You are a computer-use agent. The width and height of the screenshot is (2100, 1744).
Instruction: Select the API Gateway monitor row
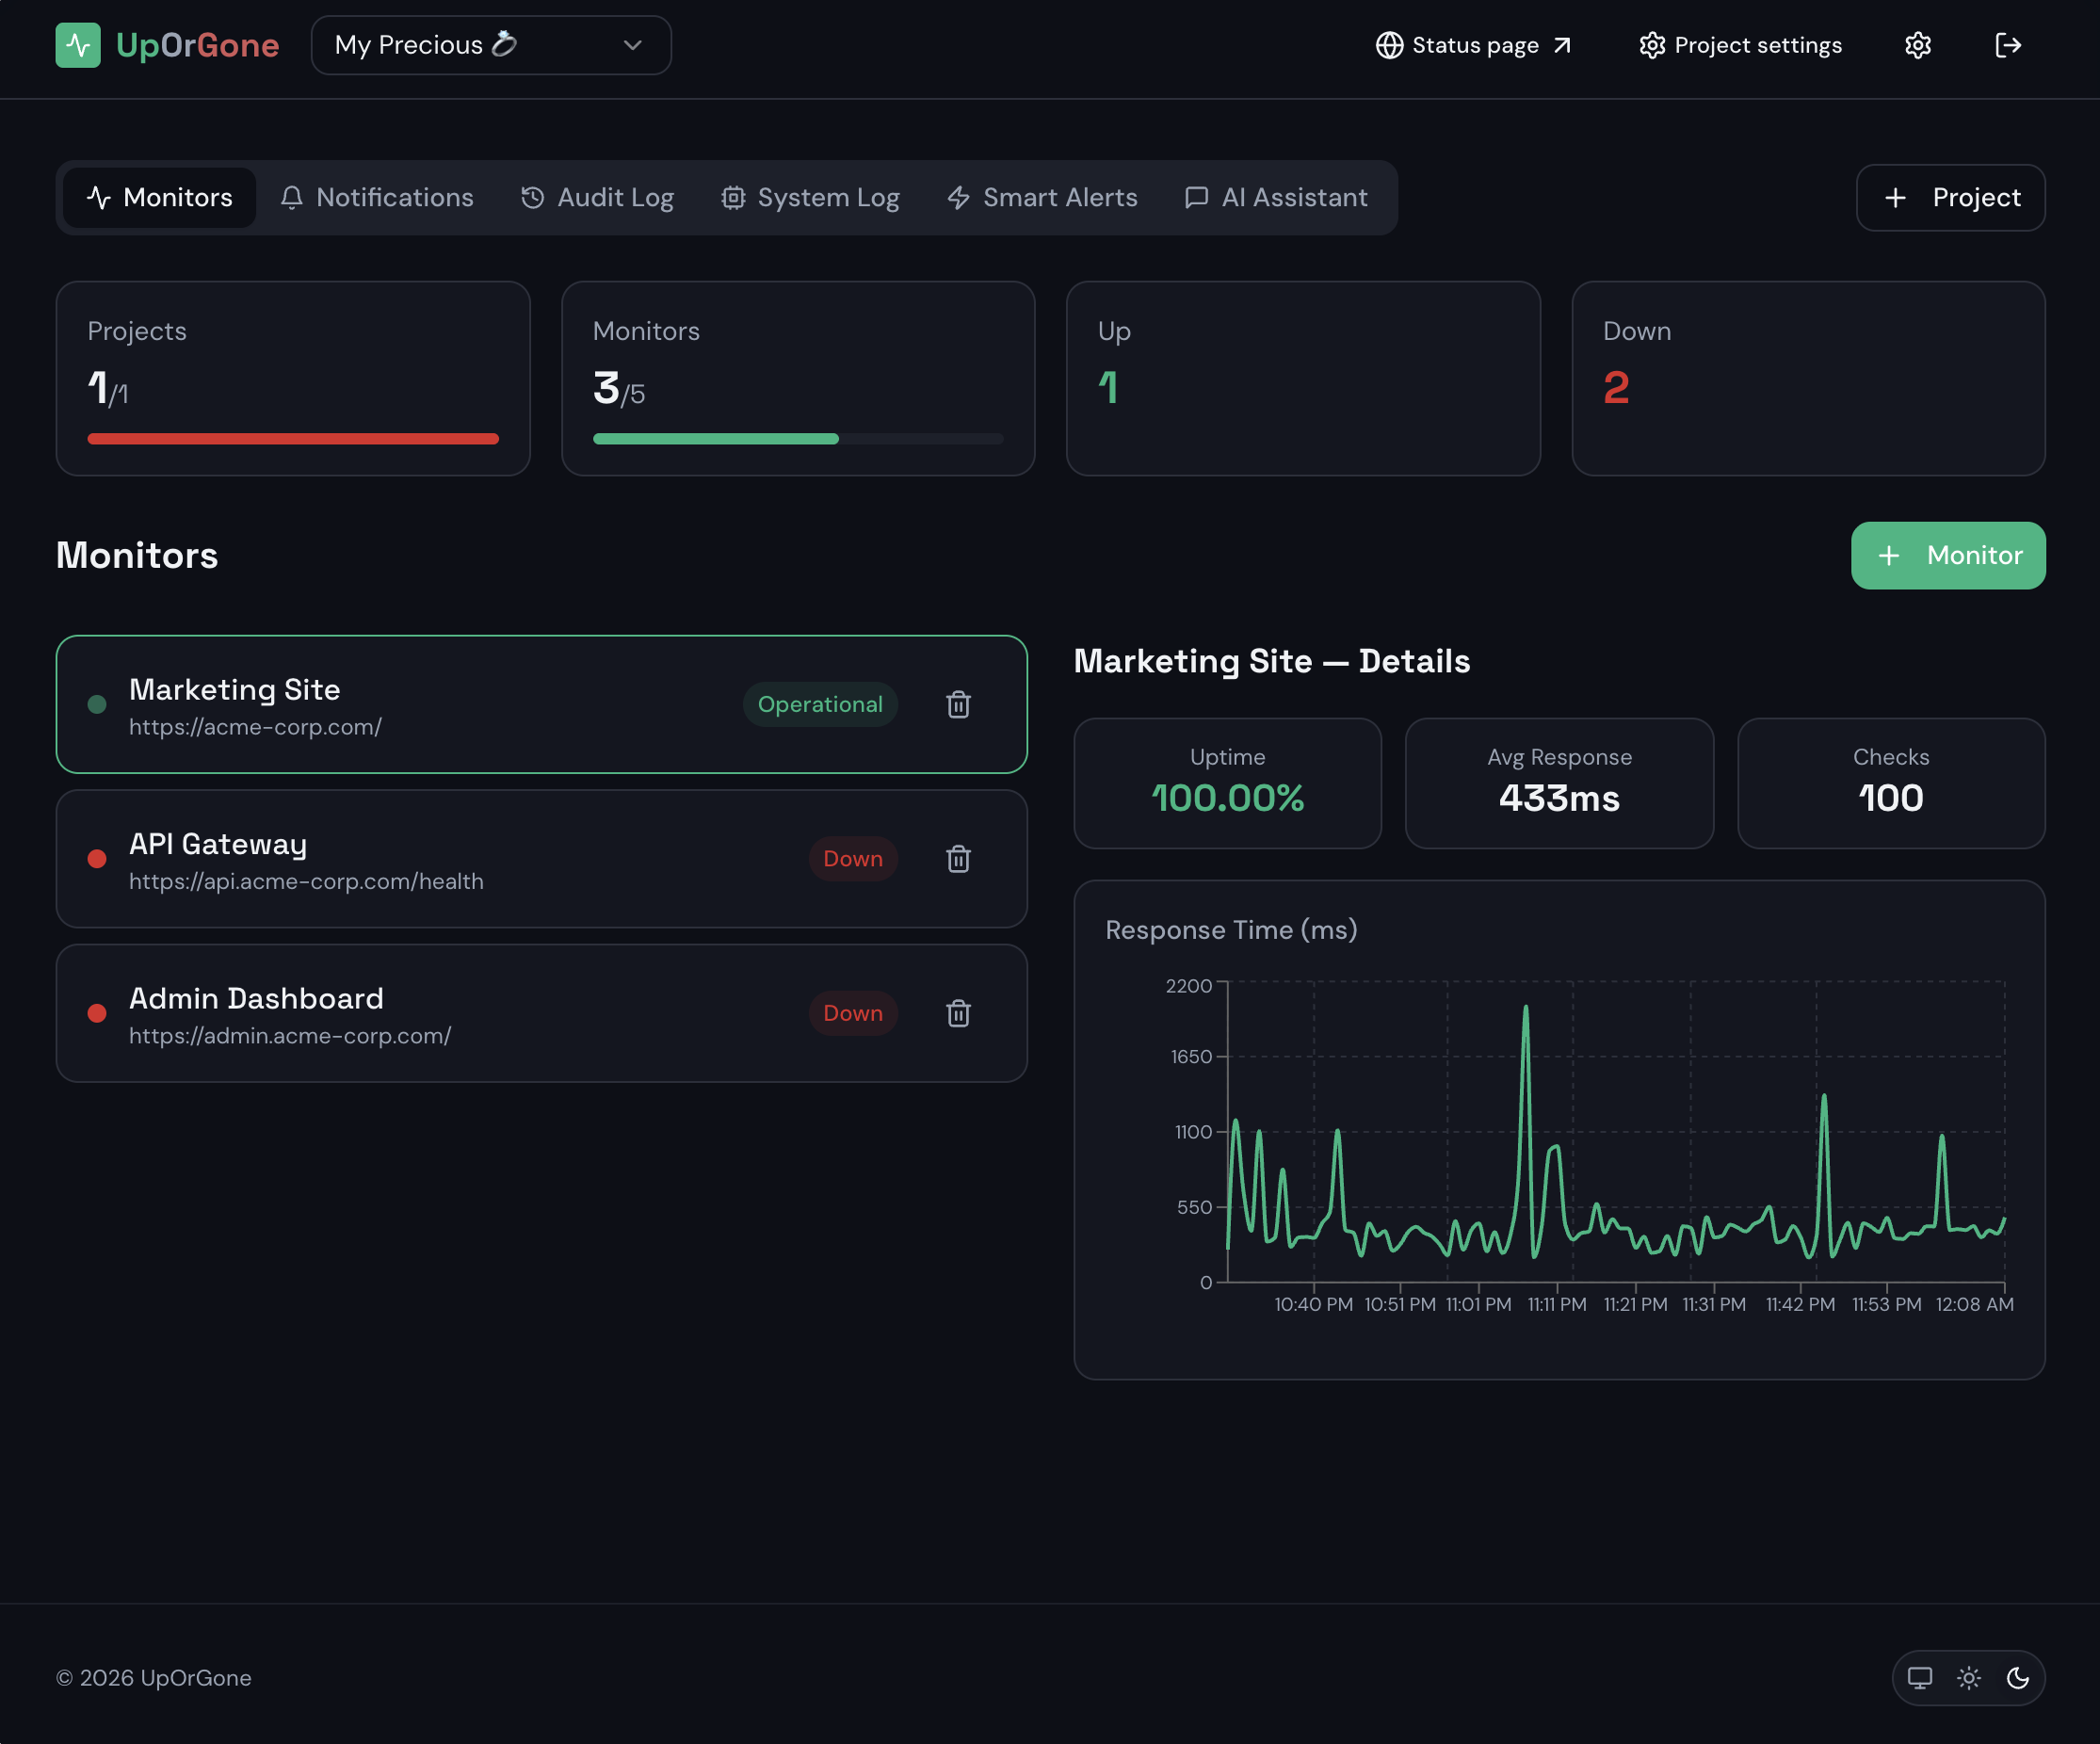(x=450, y=859)
